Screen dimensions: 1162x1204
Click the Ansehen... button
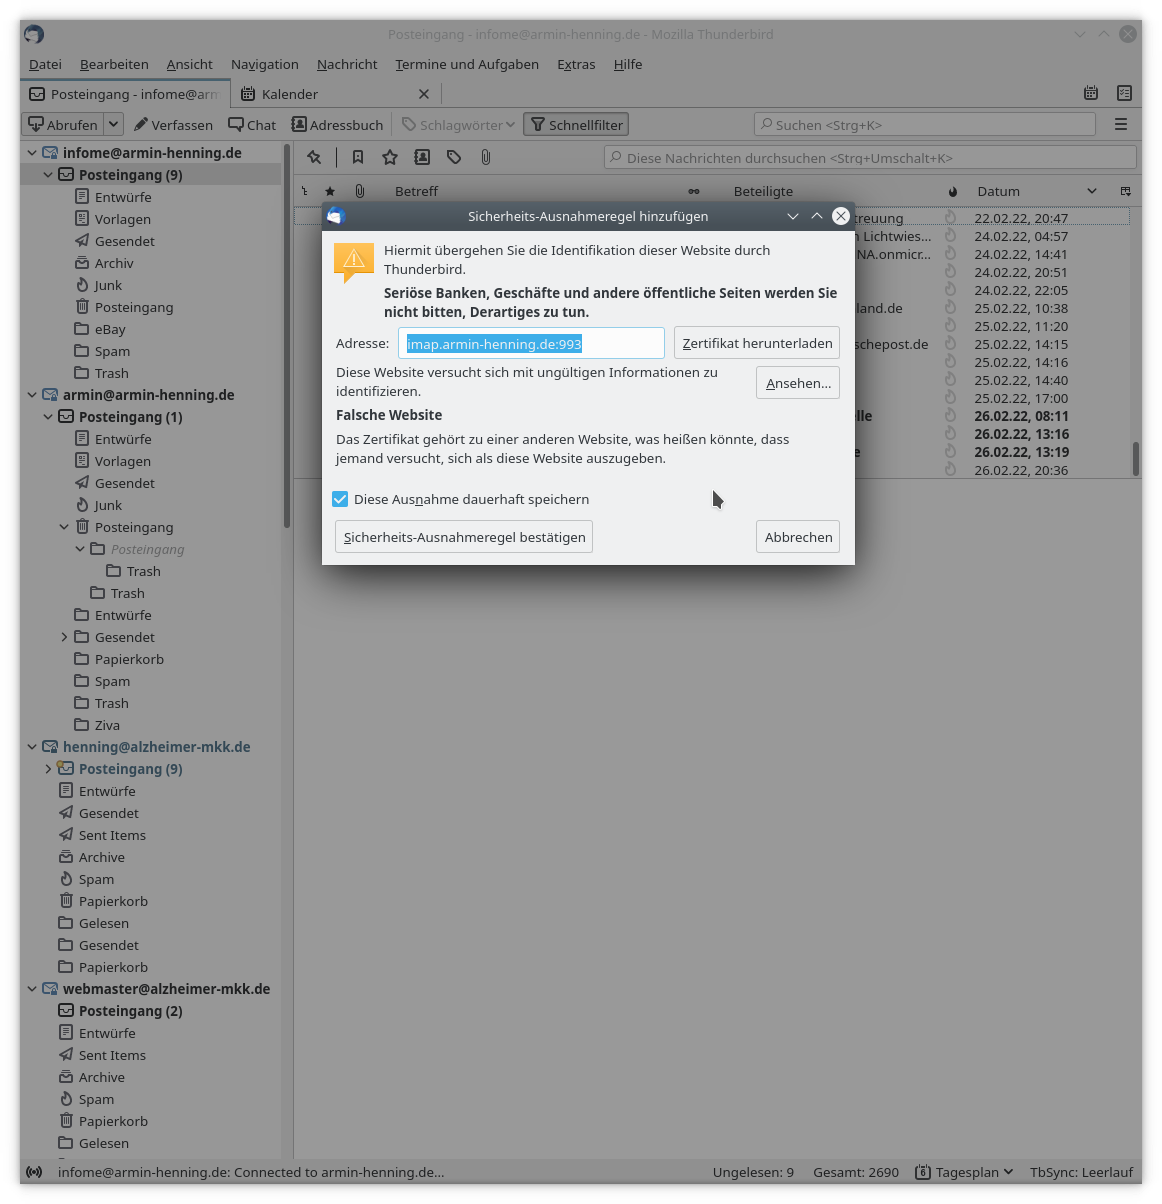tap(798, 383)
